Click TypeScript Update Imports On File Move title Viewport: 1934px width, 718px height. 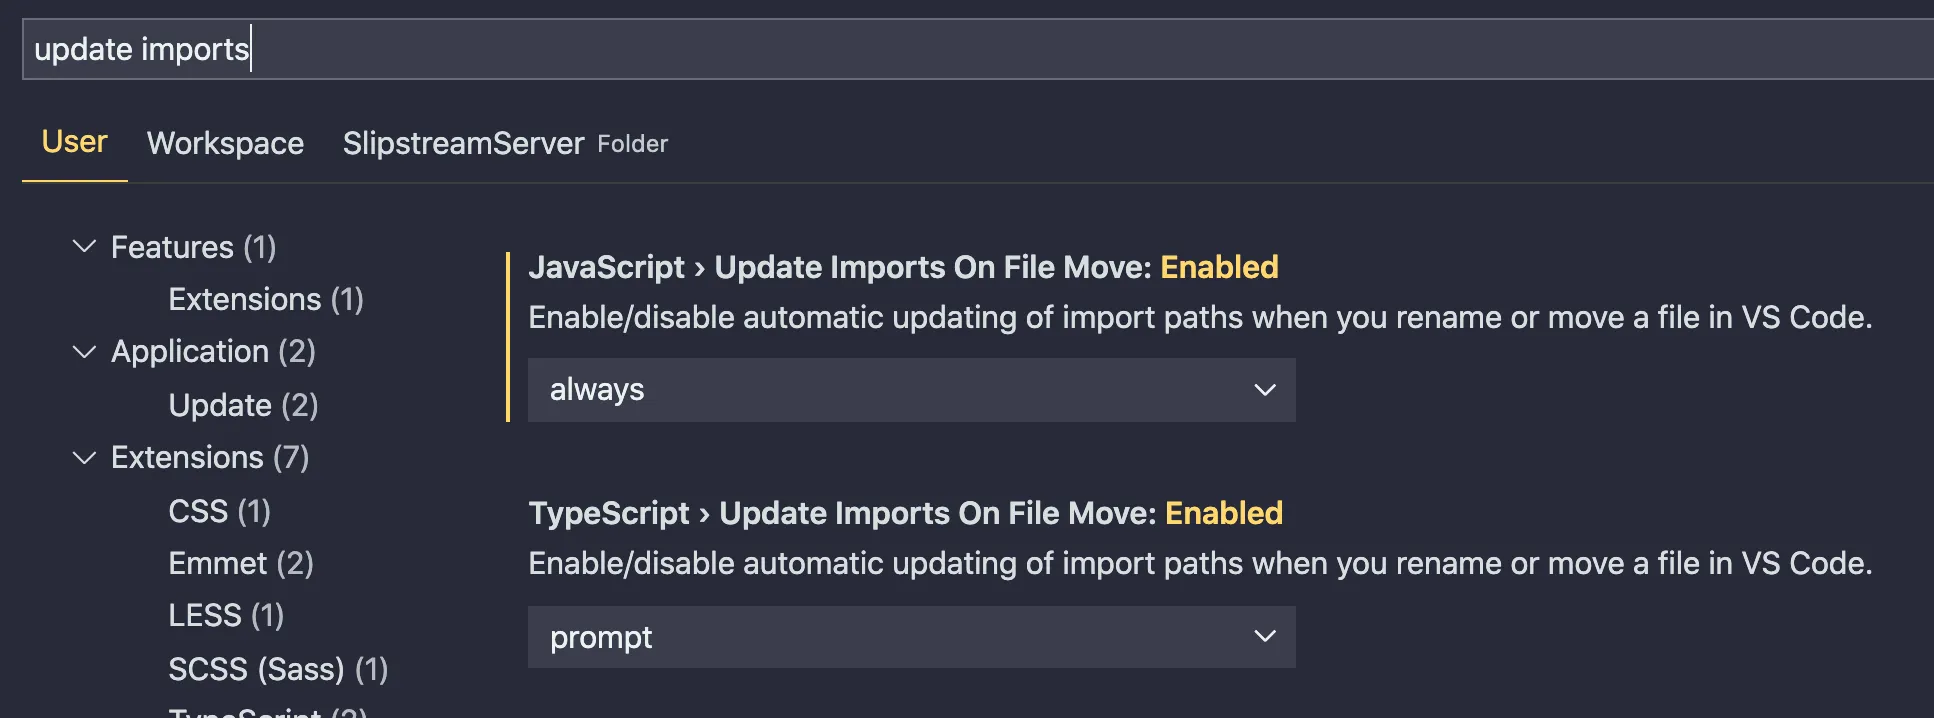[904, 513]
